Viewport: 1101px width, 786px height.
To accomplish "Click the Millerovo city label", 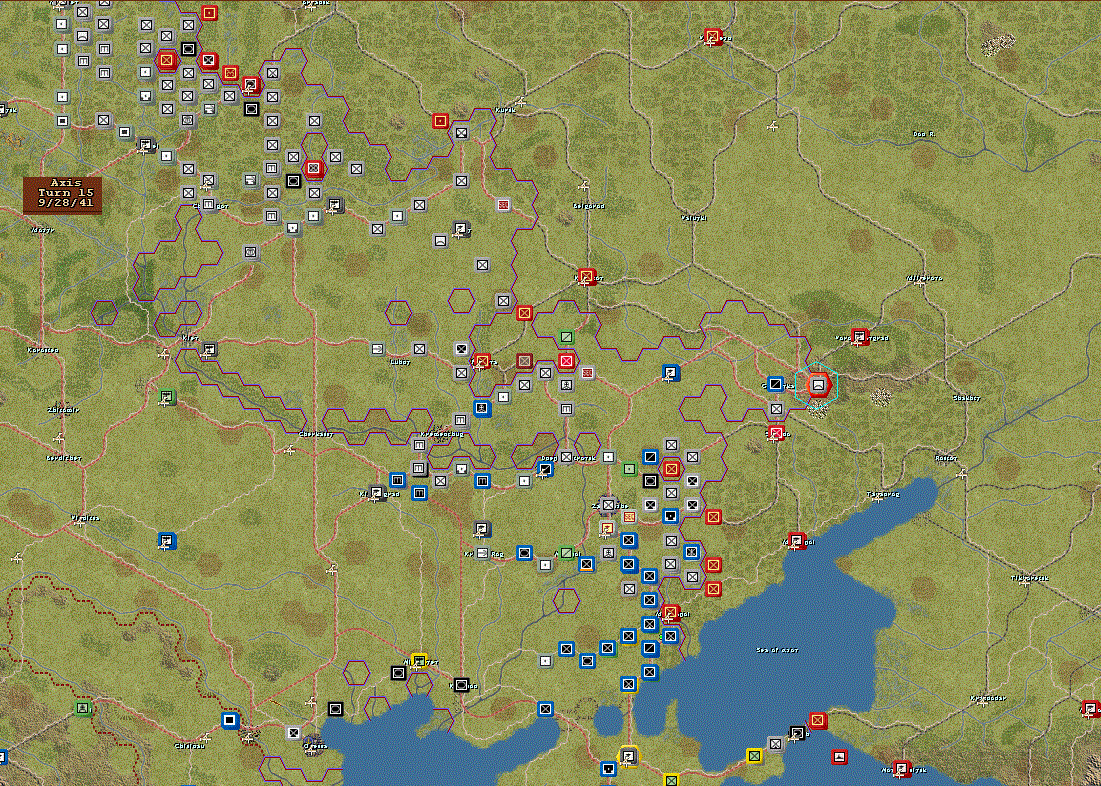I will click(x=924, y=278).
